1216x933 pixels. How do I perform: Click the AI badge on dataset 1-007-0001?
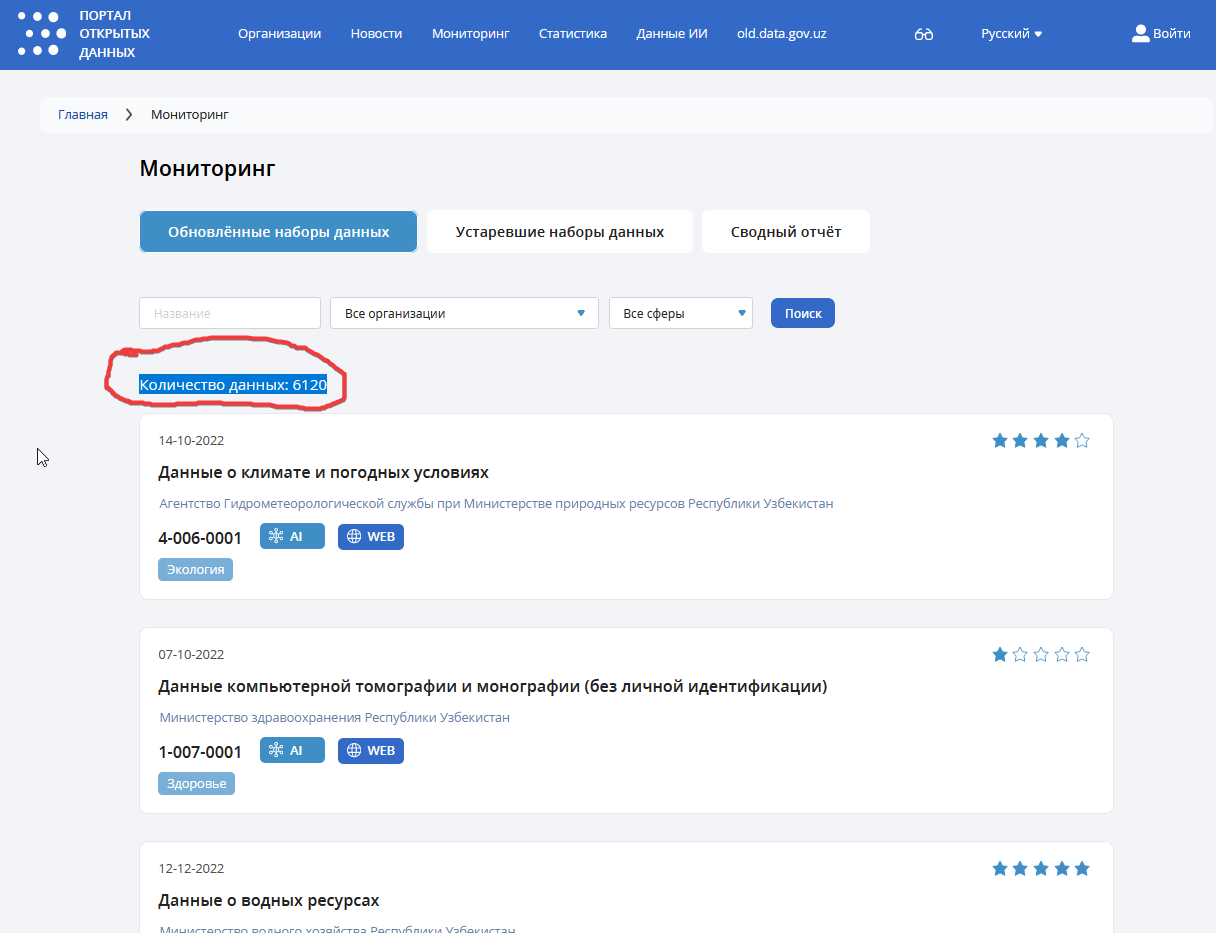point(292,751)
